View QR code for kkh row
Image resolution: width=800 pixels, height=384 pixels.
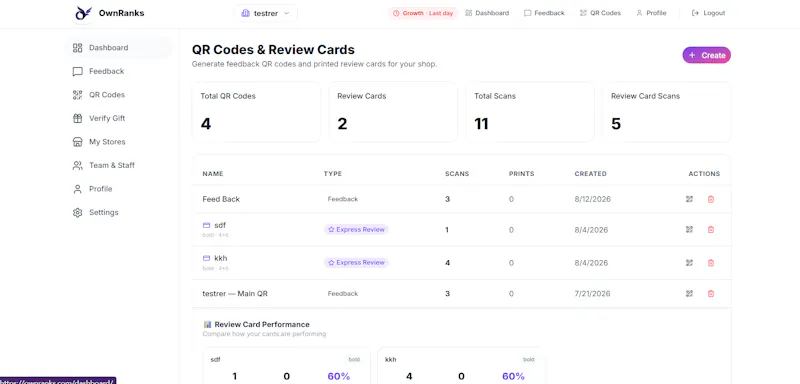[689, 263]
